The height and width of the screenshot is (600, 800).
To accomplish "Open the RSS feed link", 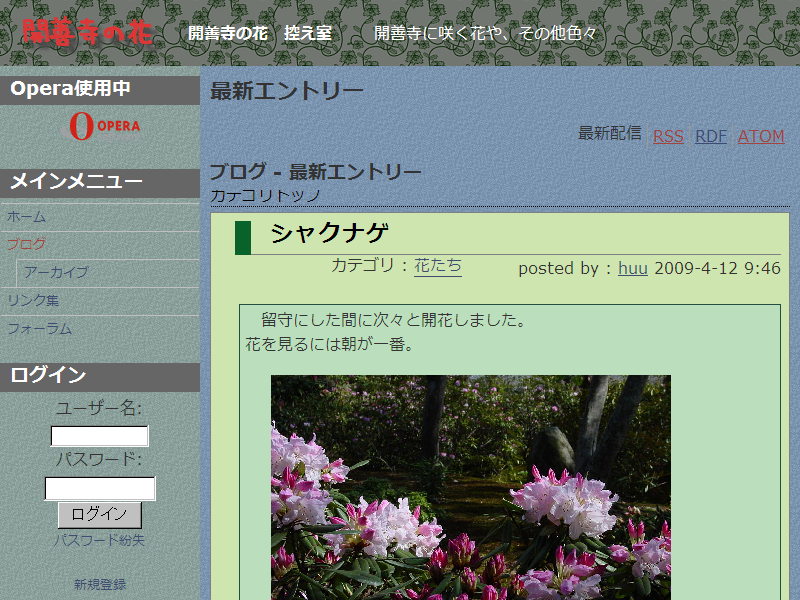I will [x=668, y=136].
